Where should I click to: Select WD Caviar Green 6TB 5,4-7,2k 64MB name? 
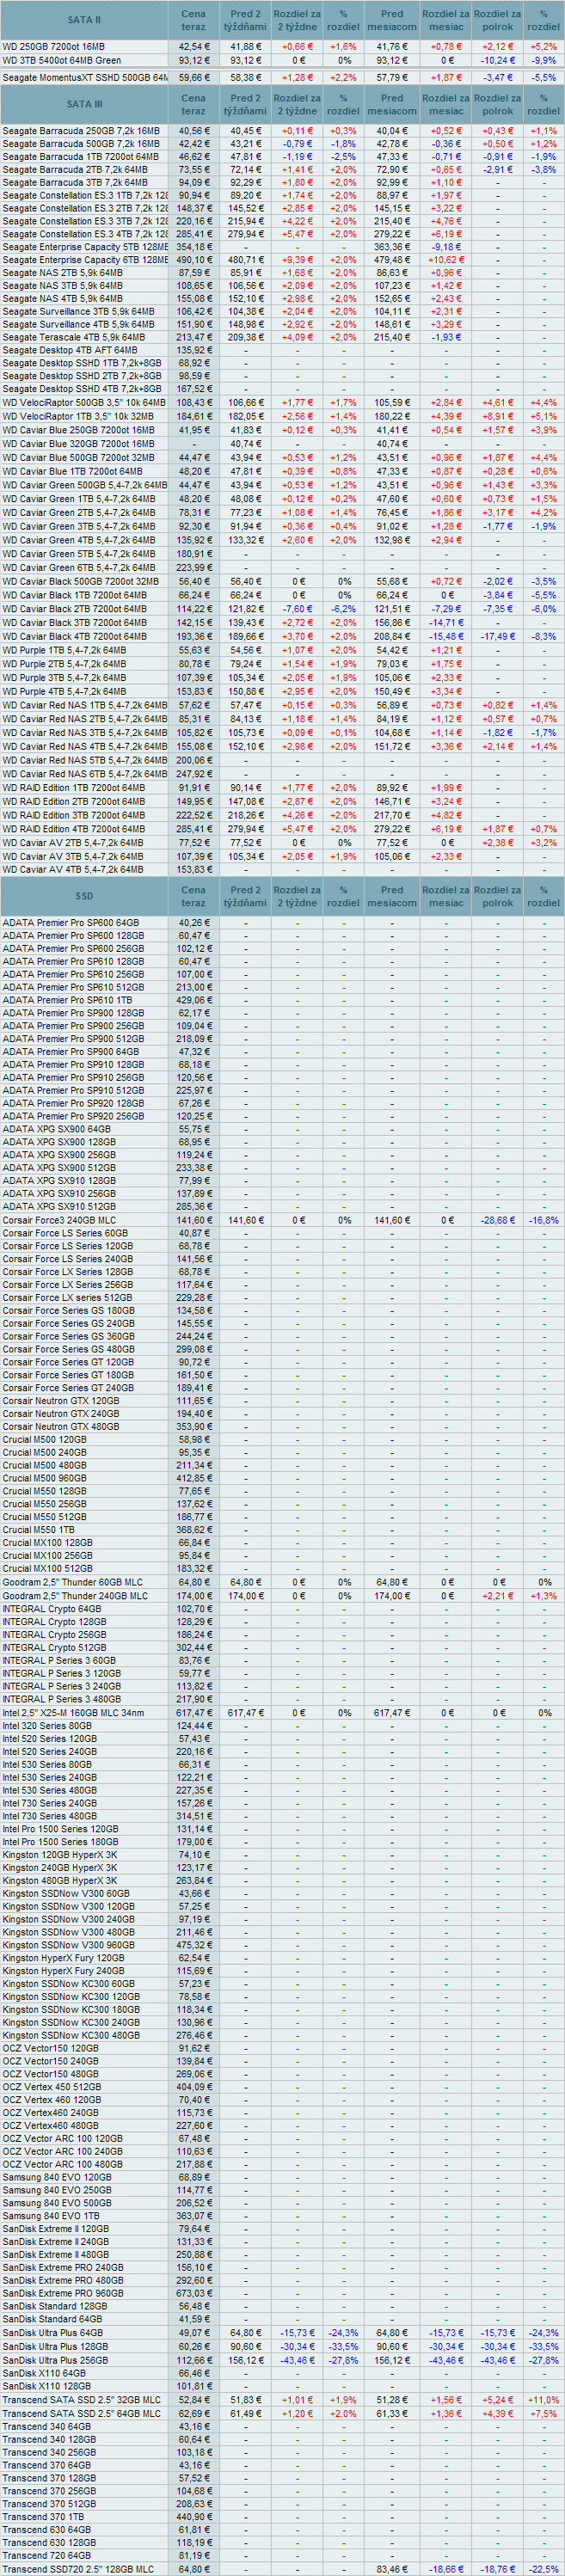coord(79,568)
